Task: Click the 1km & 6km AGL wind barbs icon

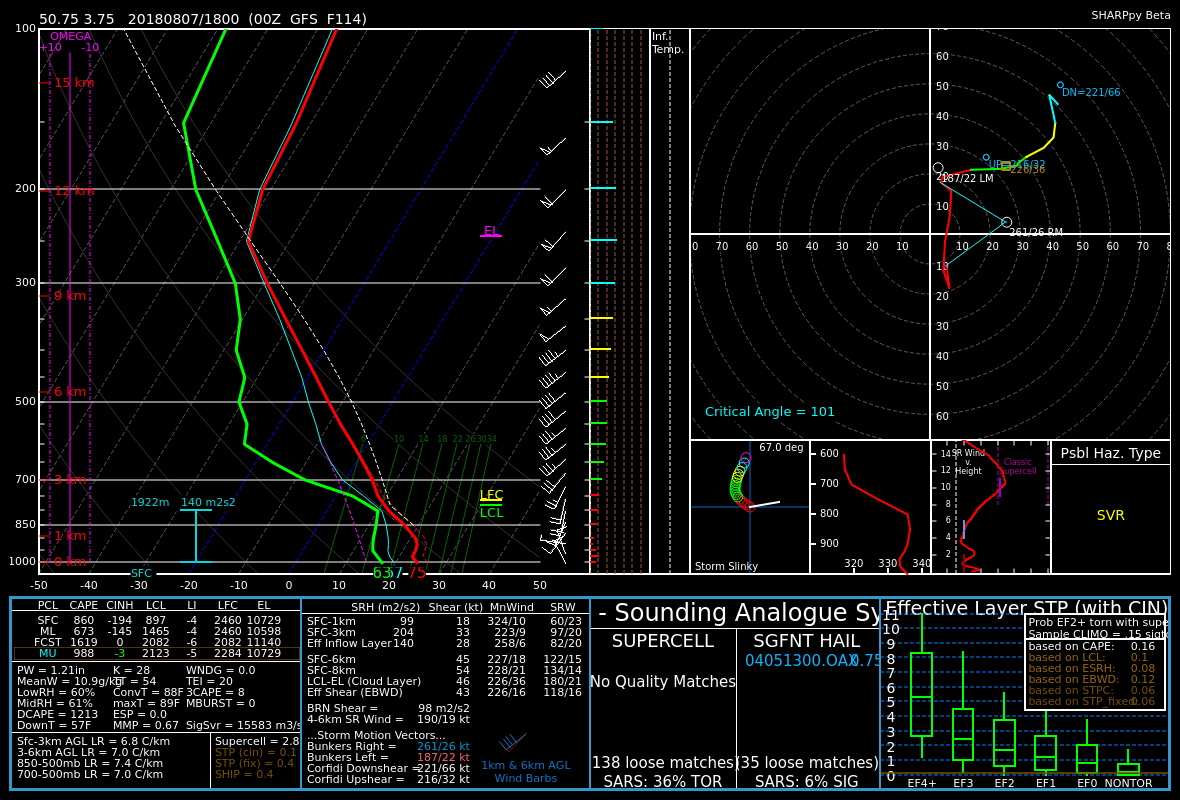Action: [x=512, y=743]
